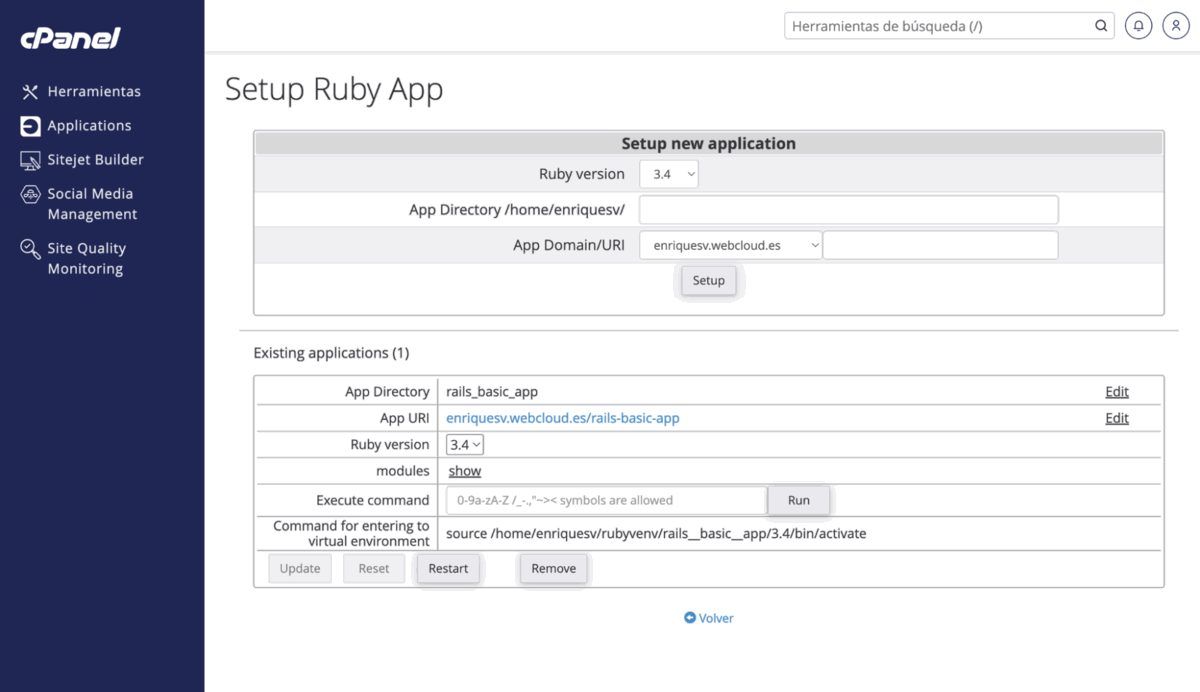Click the cPanel logo
Image resolution: width=1200 pixels, height=692 pixels.
tap(70, 39)
